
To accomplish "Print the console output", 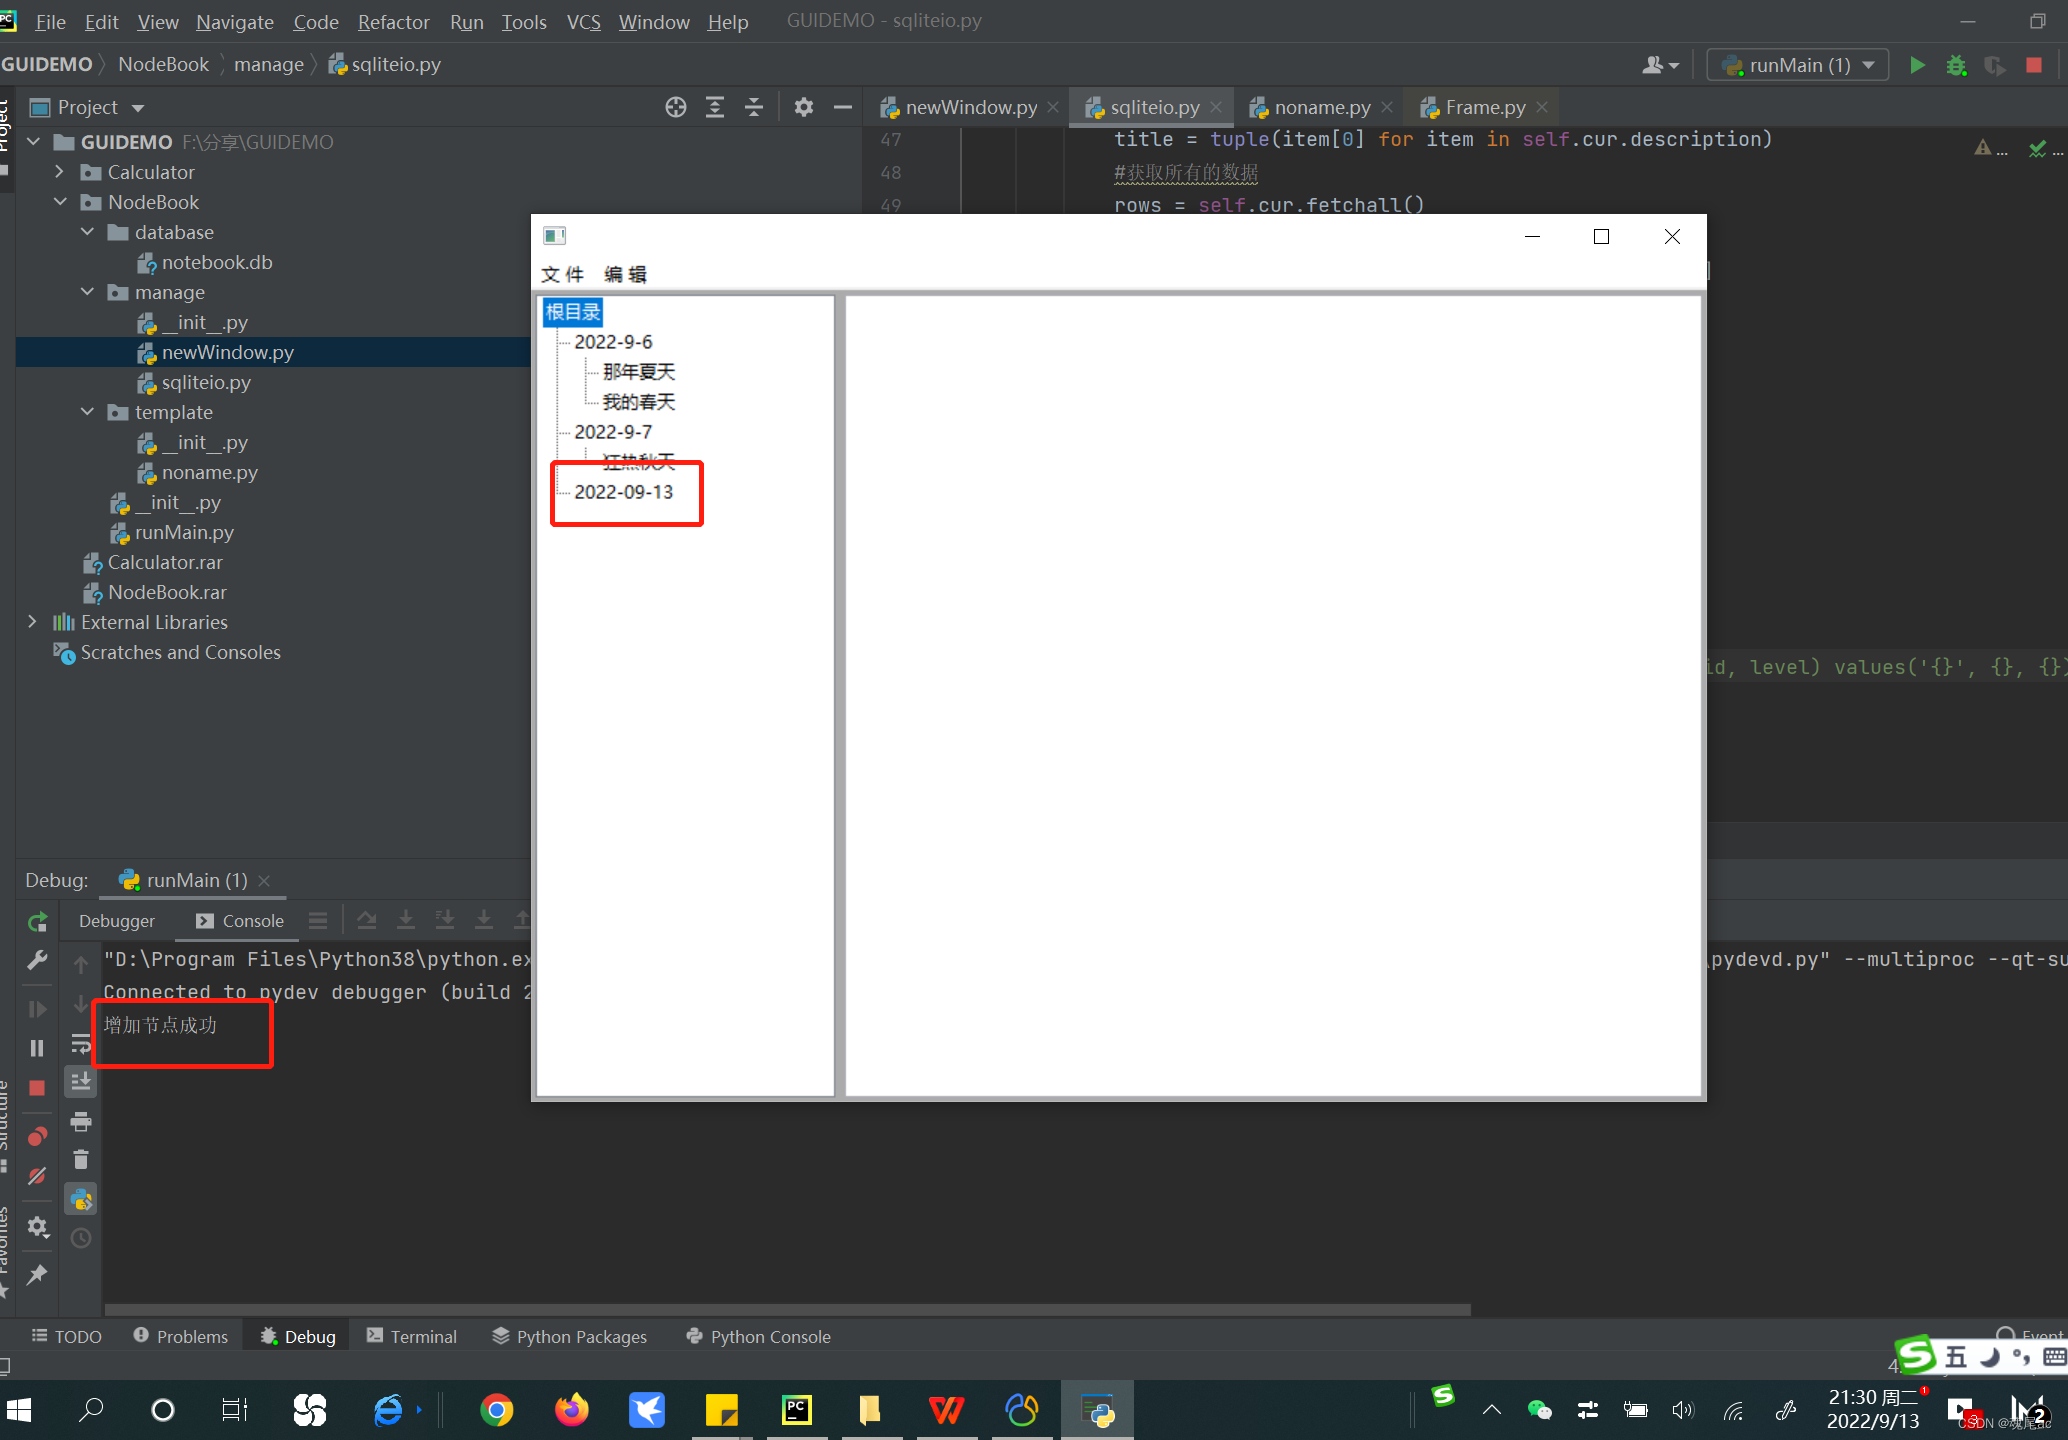I will coord(81,1122).
